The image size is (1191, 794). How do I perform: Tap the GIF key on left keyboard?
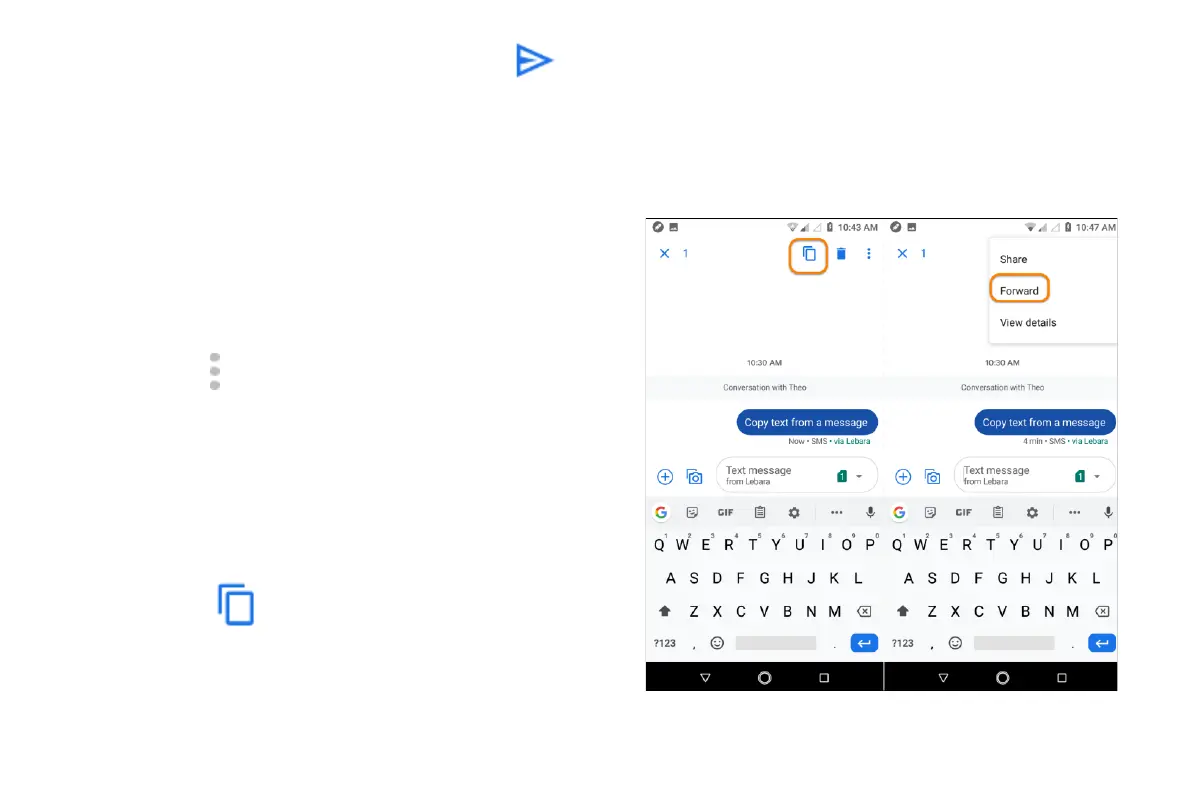725,513
